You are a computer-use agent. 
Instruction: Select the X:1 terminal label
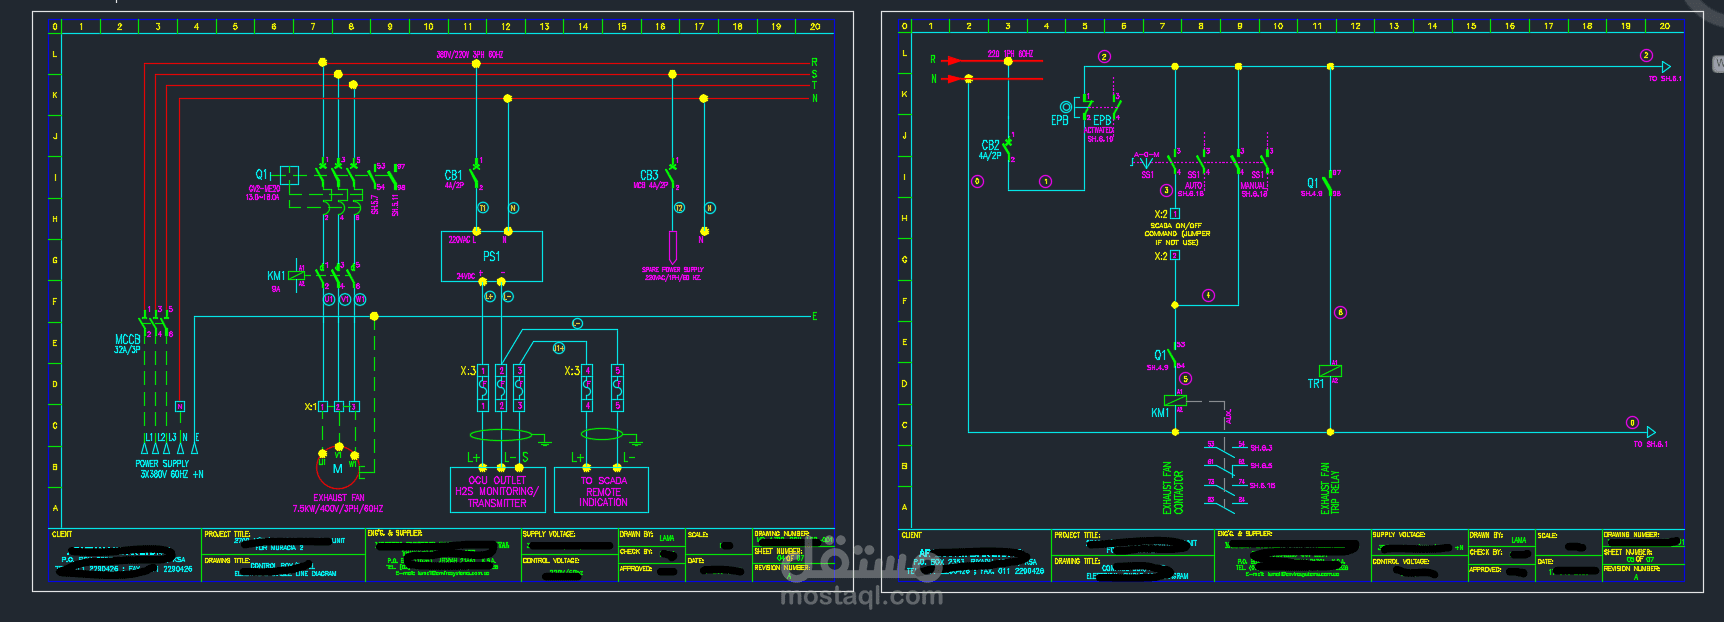tap(310, 407)
